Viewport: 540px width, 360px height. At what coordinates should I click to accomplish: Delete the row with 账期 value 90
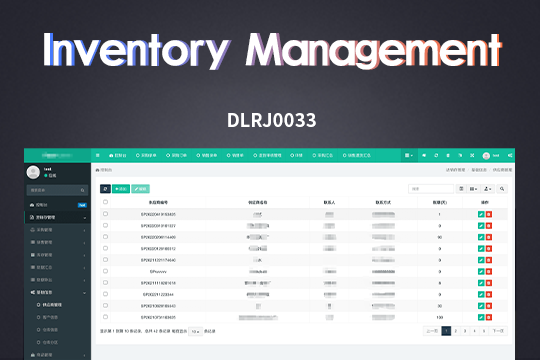click(x=489, y=237)
